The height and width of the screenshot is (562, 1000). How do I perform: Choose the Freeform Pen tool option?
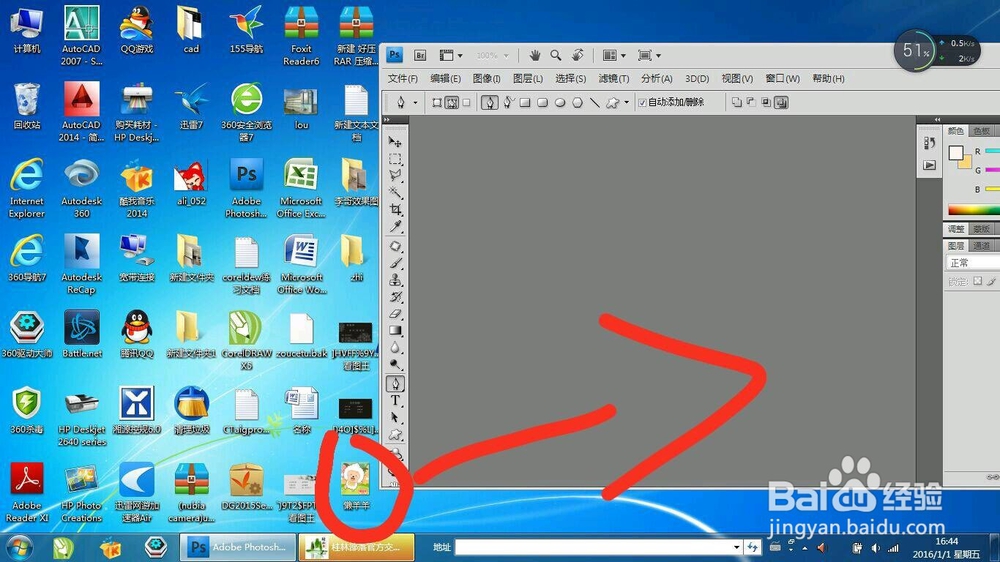click(x=508, y=103)
